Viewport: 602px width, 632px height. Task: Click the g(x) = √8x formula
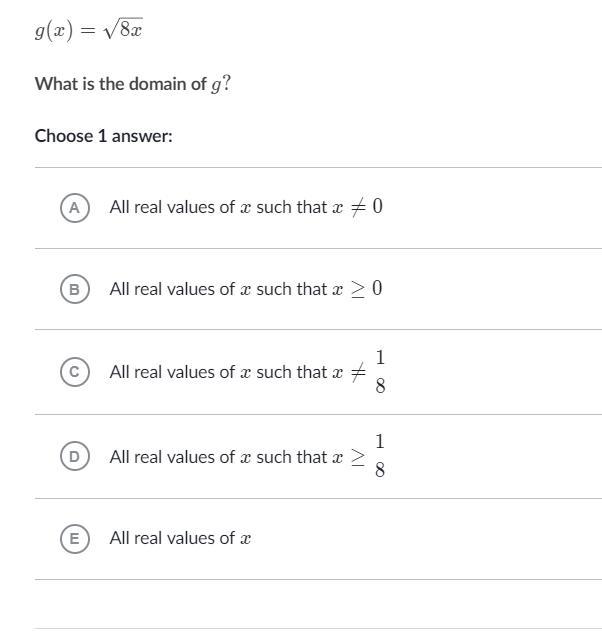(x=89, y=30)
